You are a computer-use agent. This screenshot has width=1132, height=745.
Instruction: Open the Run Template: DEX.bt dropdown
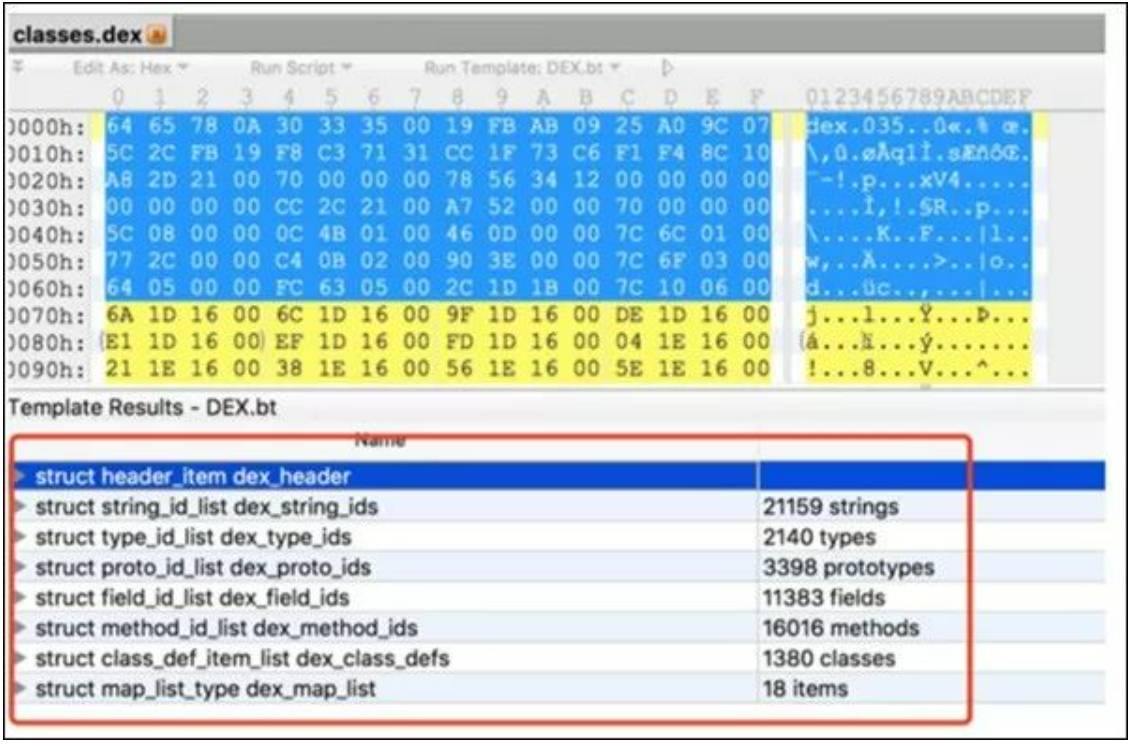point(521,68)
